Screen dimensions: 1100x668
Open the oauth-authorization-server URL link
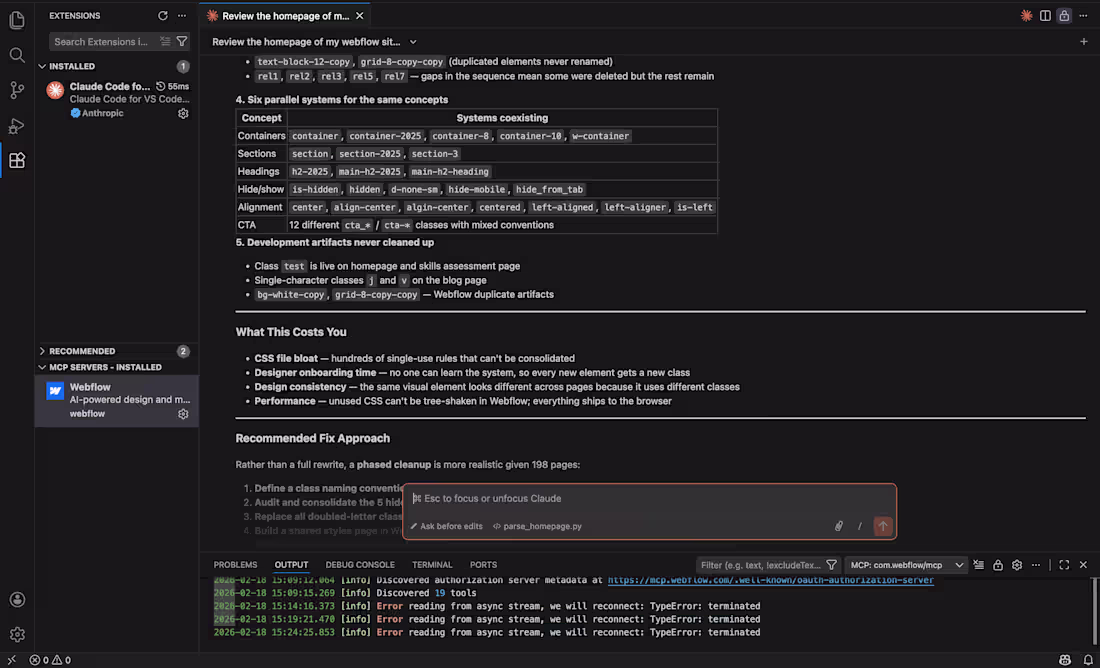[770, 580]
